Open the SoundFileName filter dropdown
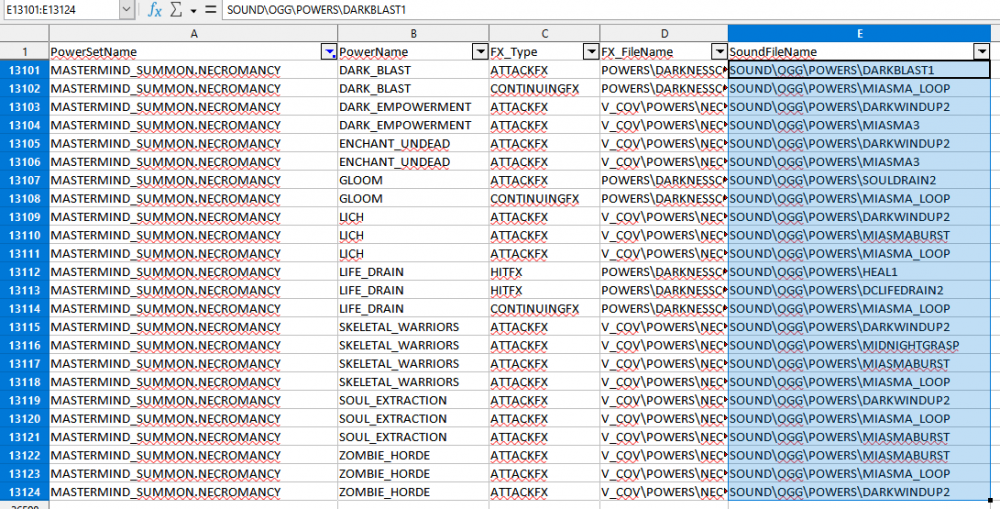This screenshot has height=509, width=1000. click(x=981, y=52)
